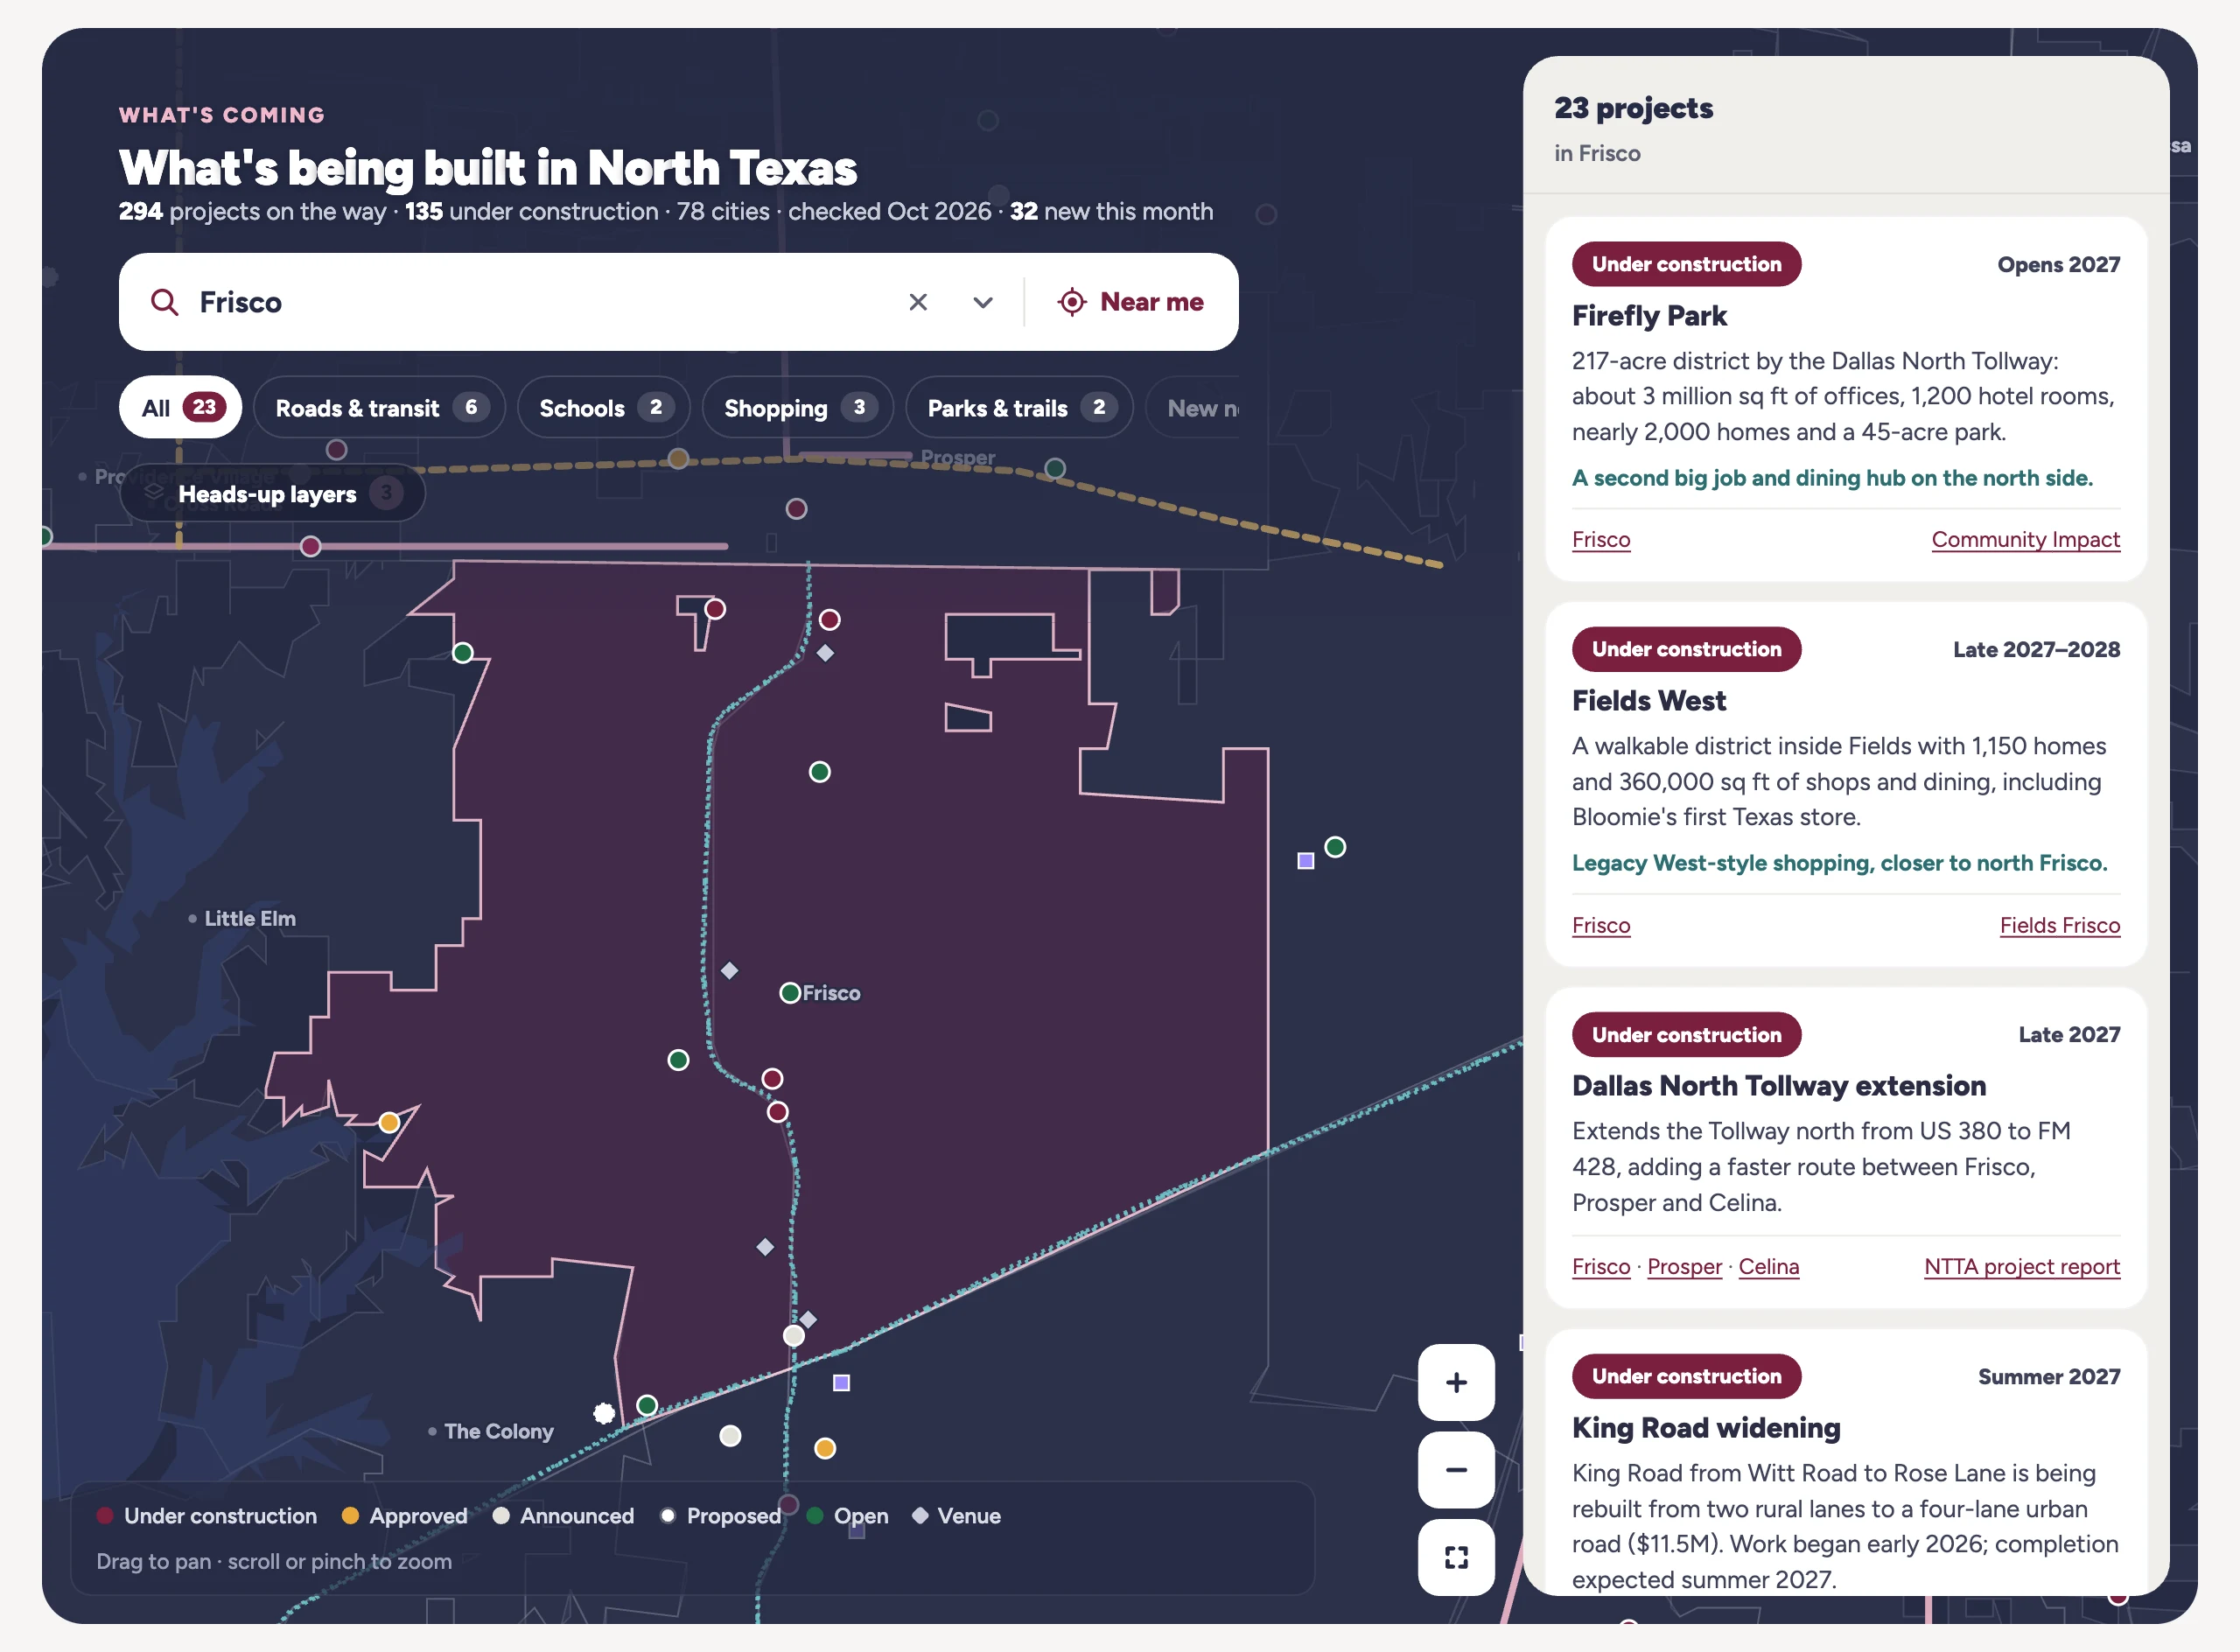The width and height of the screenshot is (2240, 1652).
Task: Zoom in on the map
Action: [x=1456, y=1383]
